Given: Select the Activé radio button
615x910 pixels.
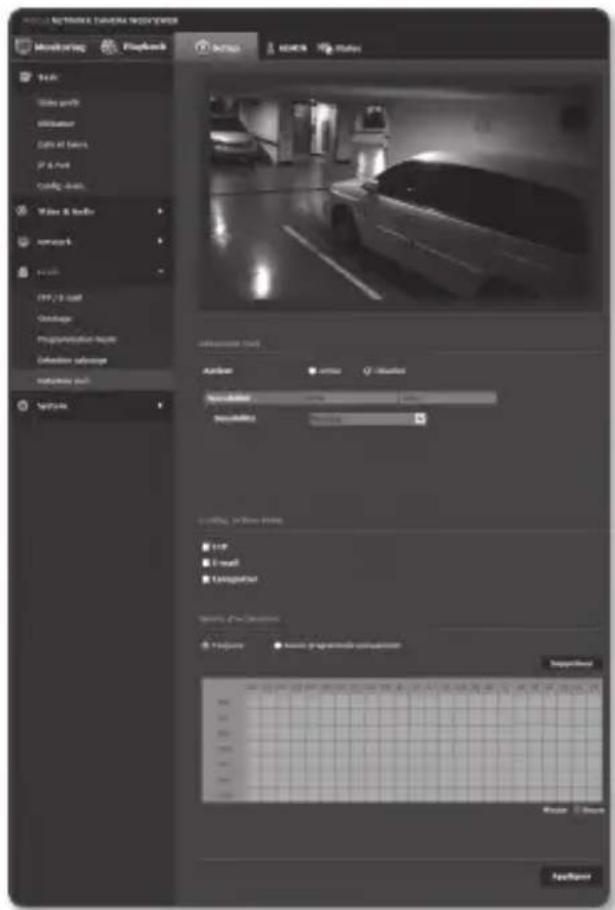Looking at the screenshot, I should [312, 371].
